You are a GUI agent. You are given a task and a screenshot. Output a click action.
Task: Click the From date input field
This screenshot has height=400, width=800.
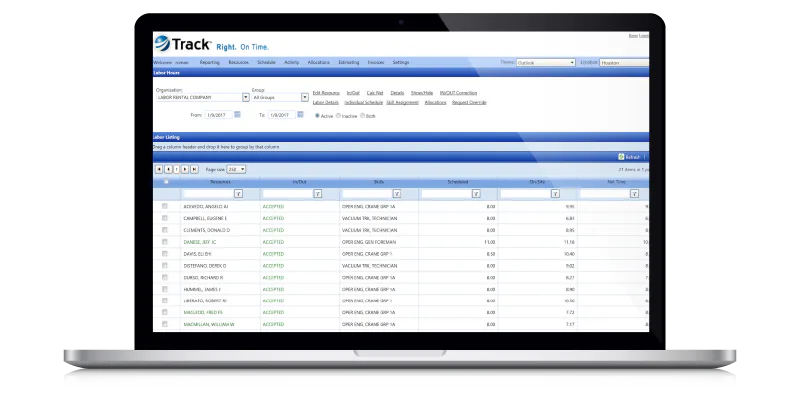[x=218, y=115]
